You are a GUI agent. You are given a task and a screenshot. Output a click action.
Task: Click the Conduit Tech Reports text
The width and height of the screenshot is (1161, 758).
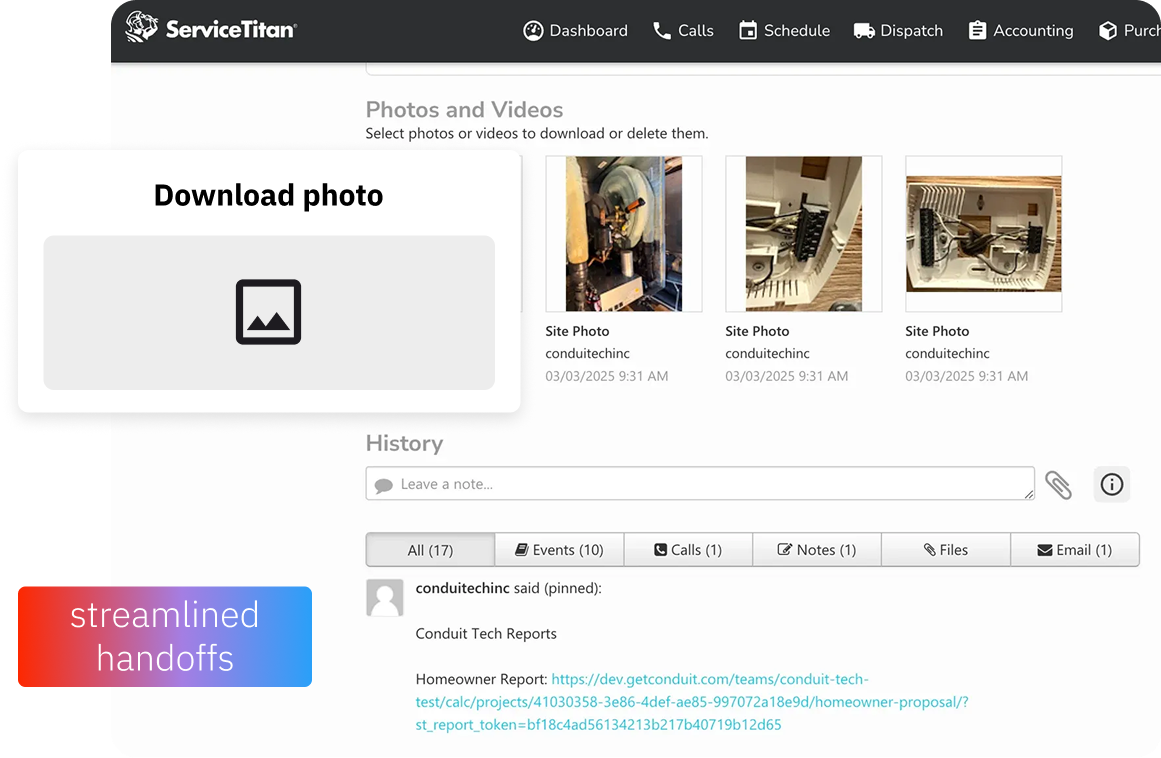486,634
